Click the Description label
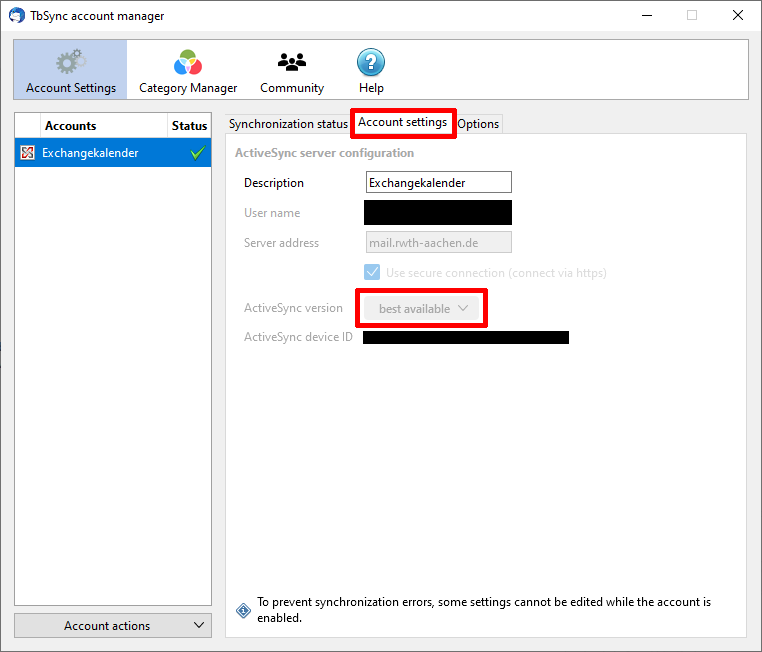762x652 pixels. coord(274,183)
